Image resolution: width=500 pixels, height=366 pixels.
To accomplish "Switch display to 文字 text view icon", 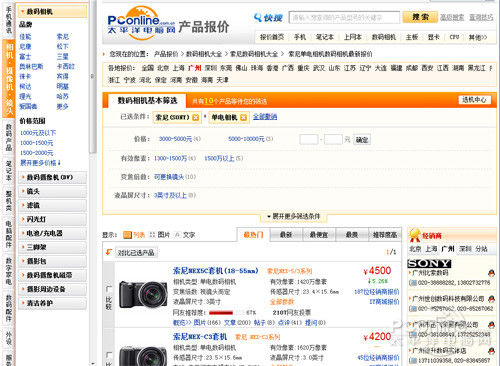I will click(178, 235).
